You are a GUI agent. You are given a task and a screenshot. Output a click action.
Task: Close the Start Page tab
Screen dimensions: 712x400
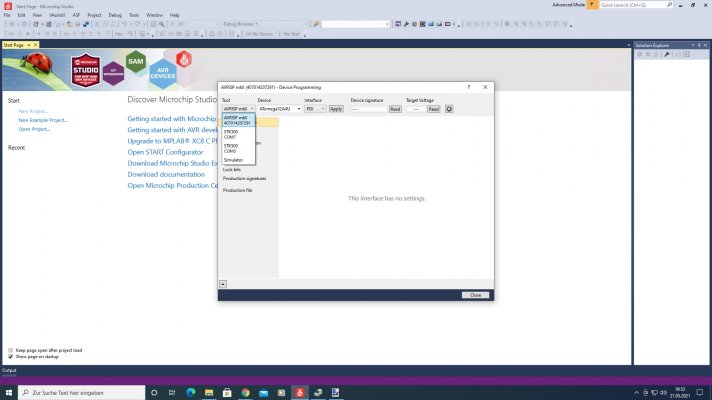(35, 45)
